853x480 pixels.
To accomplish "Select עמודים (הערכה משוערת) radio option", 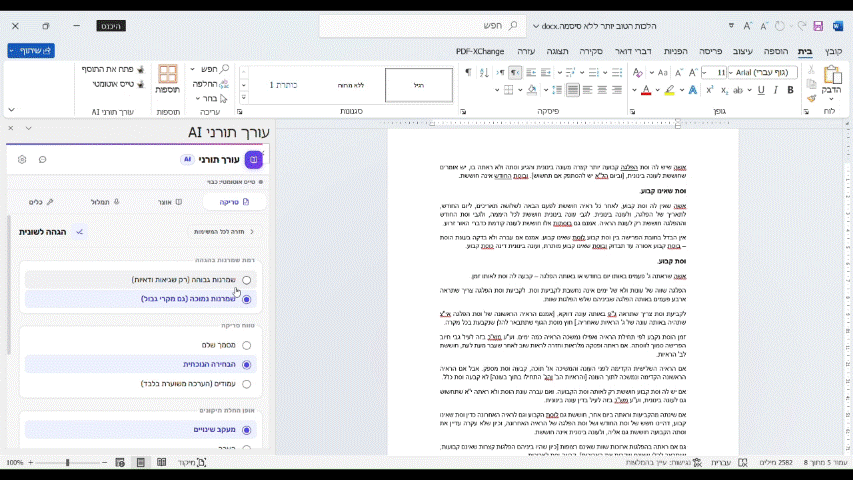I will pos(246,384).
